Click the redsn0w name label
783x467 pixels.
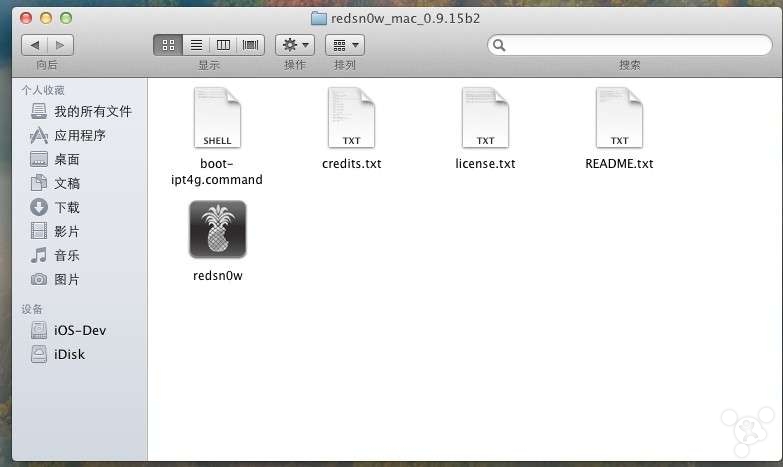tap(218, 276)
